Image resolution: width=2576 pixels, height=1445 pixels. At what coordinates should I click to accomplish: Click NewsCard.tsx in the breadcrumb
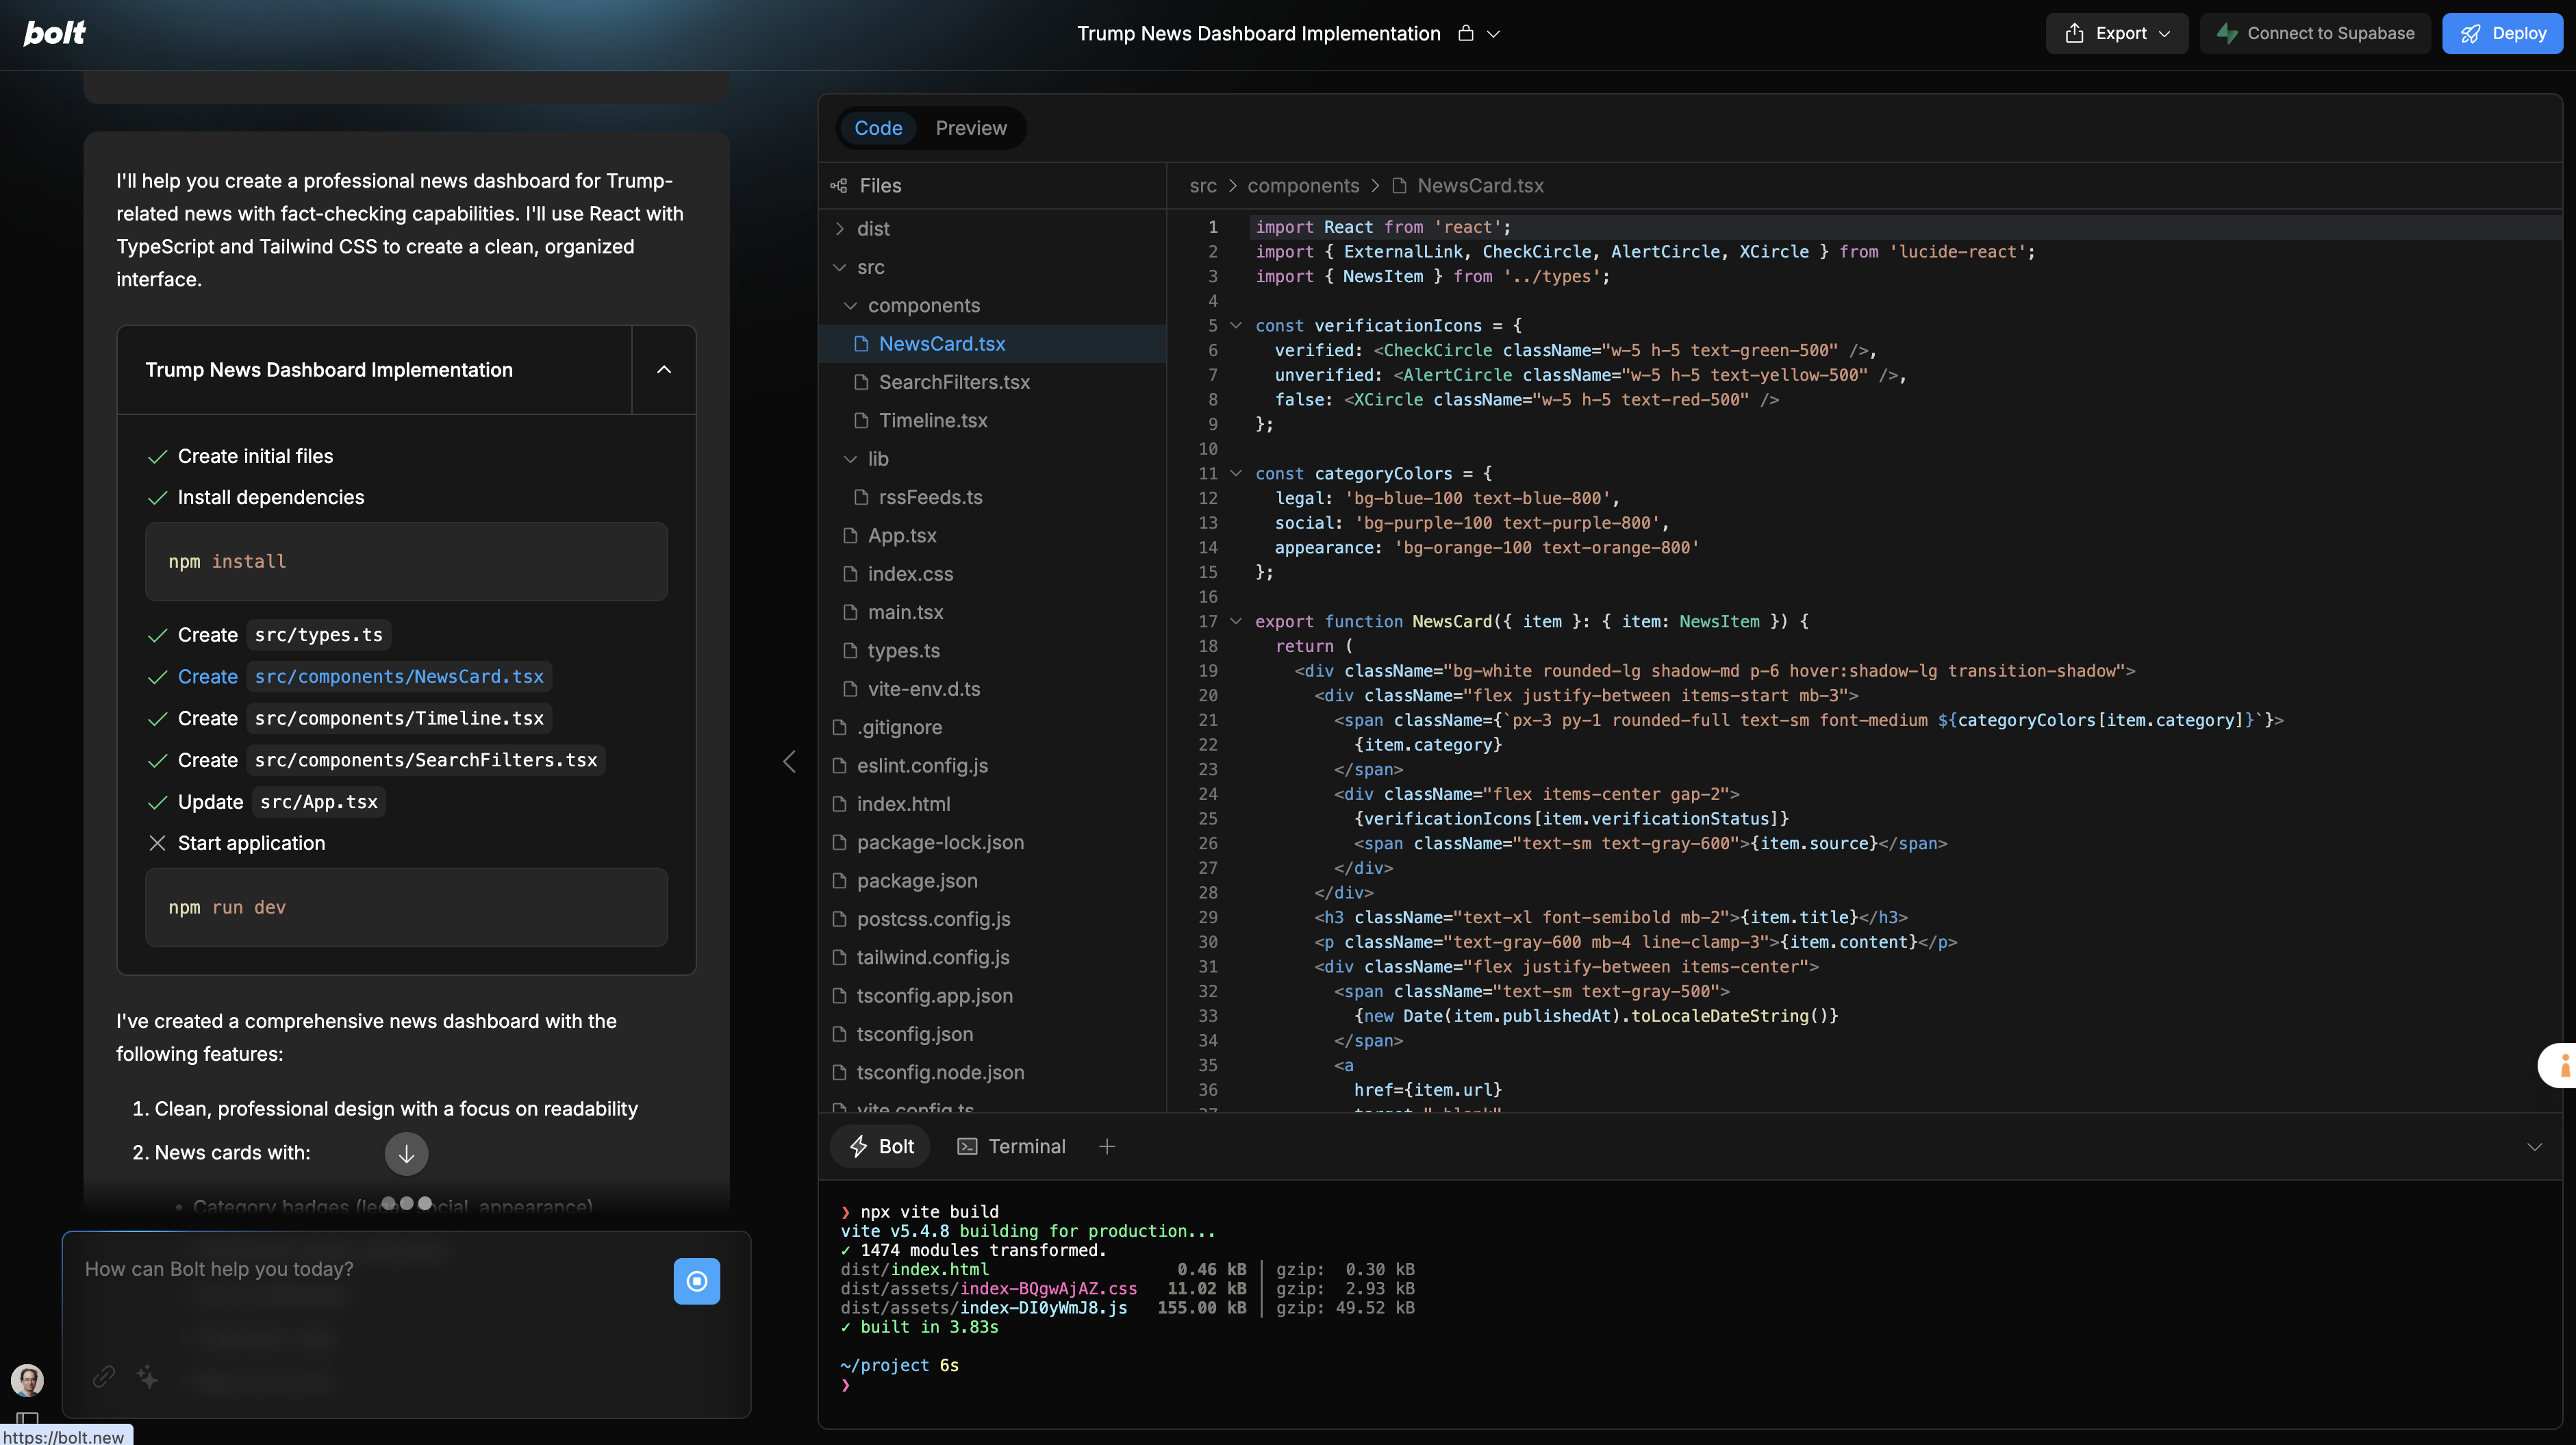(x=1479, y=185)
